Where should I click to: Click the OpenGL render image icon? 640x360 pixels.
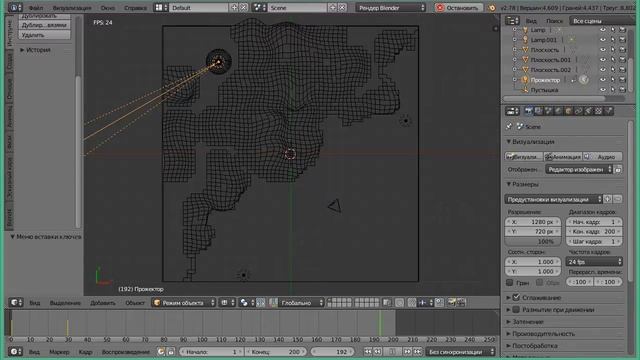tap(451, 303)
